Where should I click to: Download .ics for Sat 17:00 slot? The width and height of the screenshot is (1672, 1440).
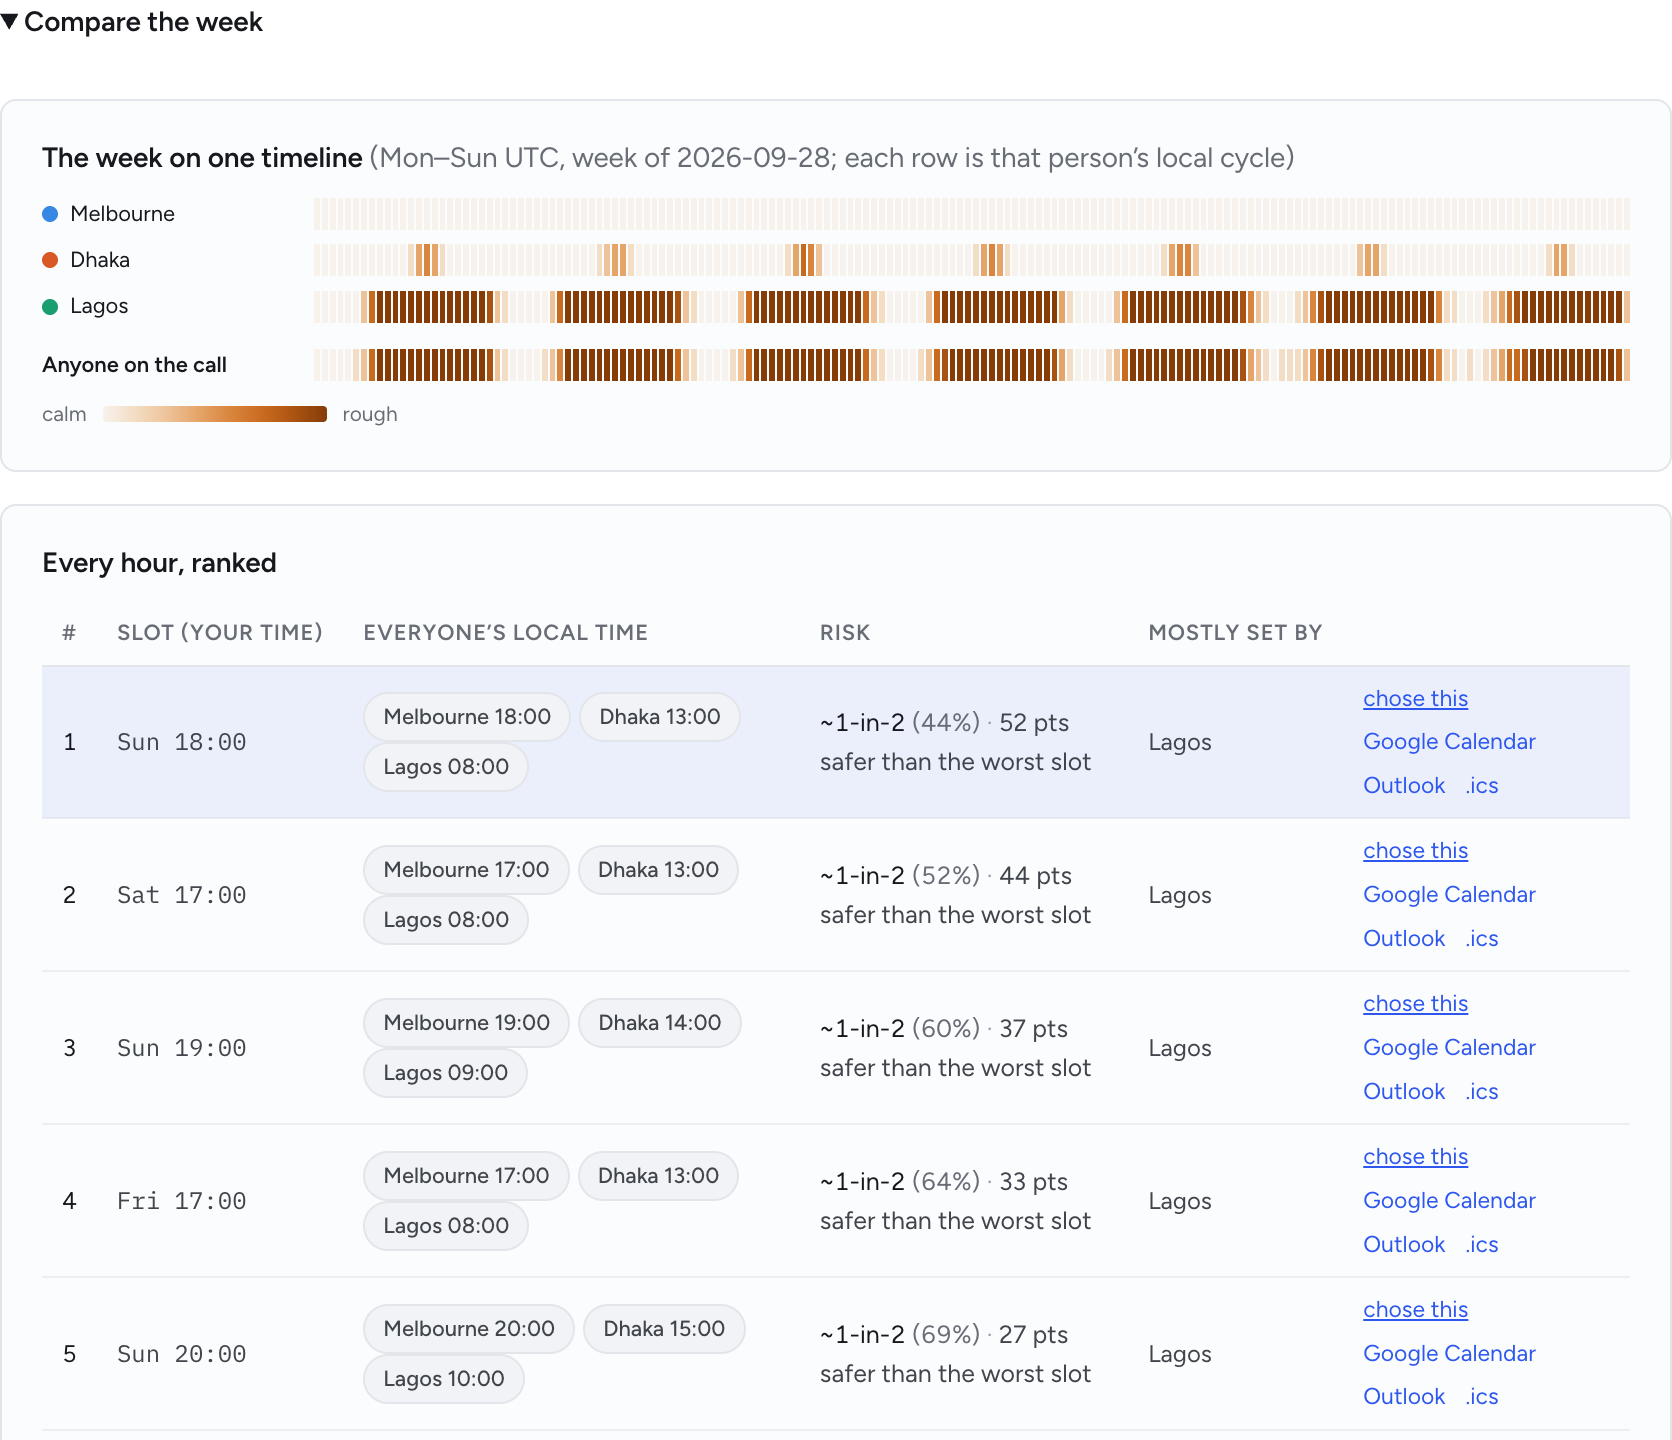[x=1482, y=939]
